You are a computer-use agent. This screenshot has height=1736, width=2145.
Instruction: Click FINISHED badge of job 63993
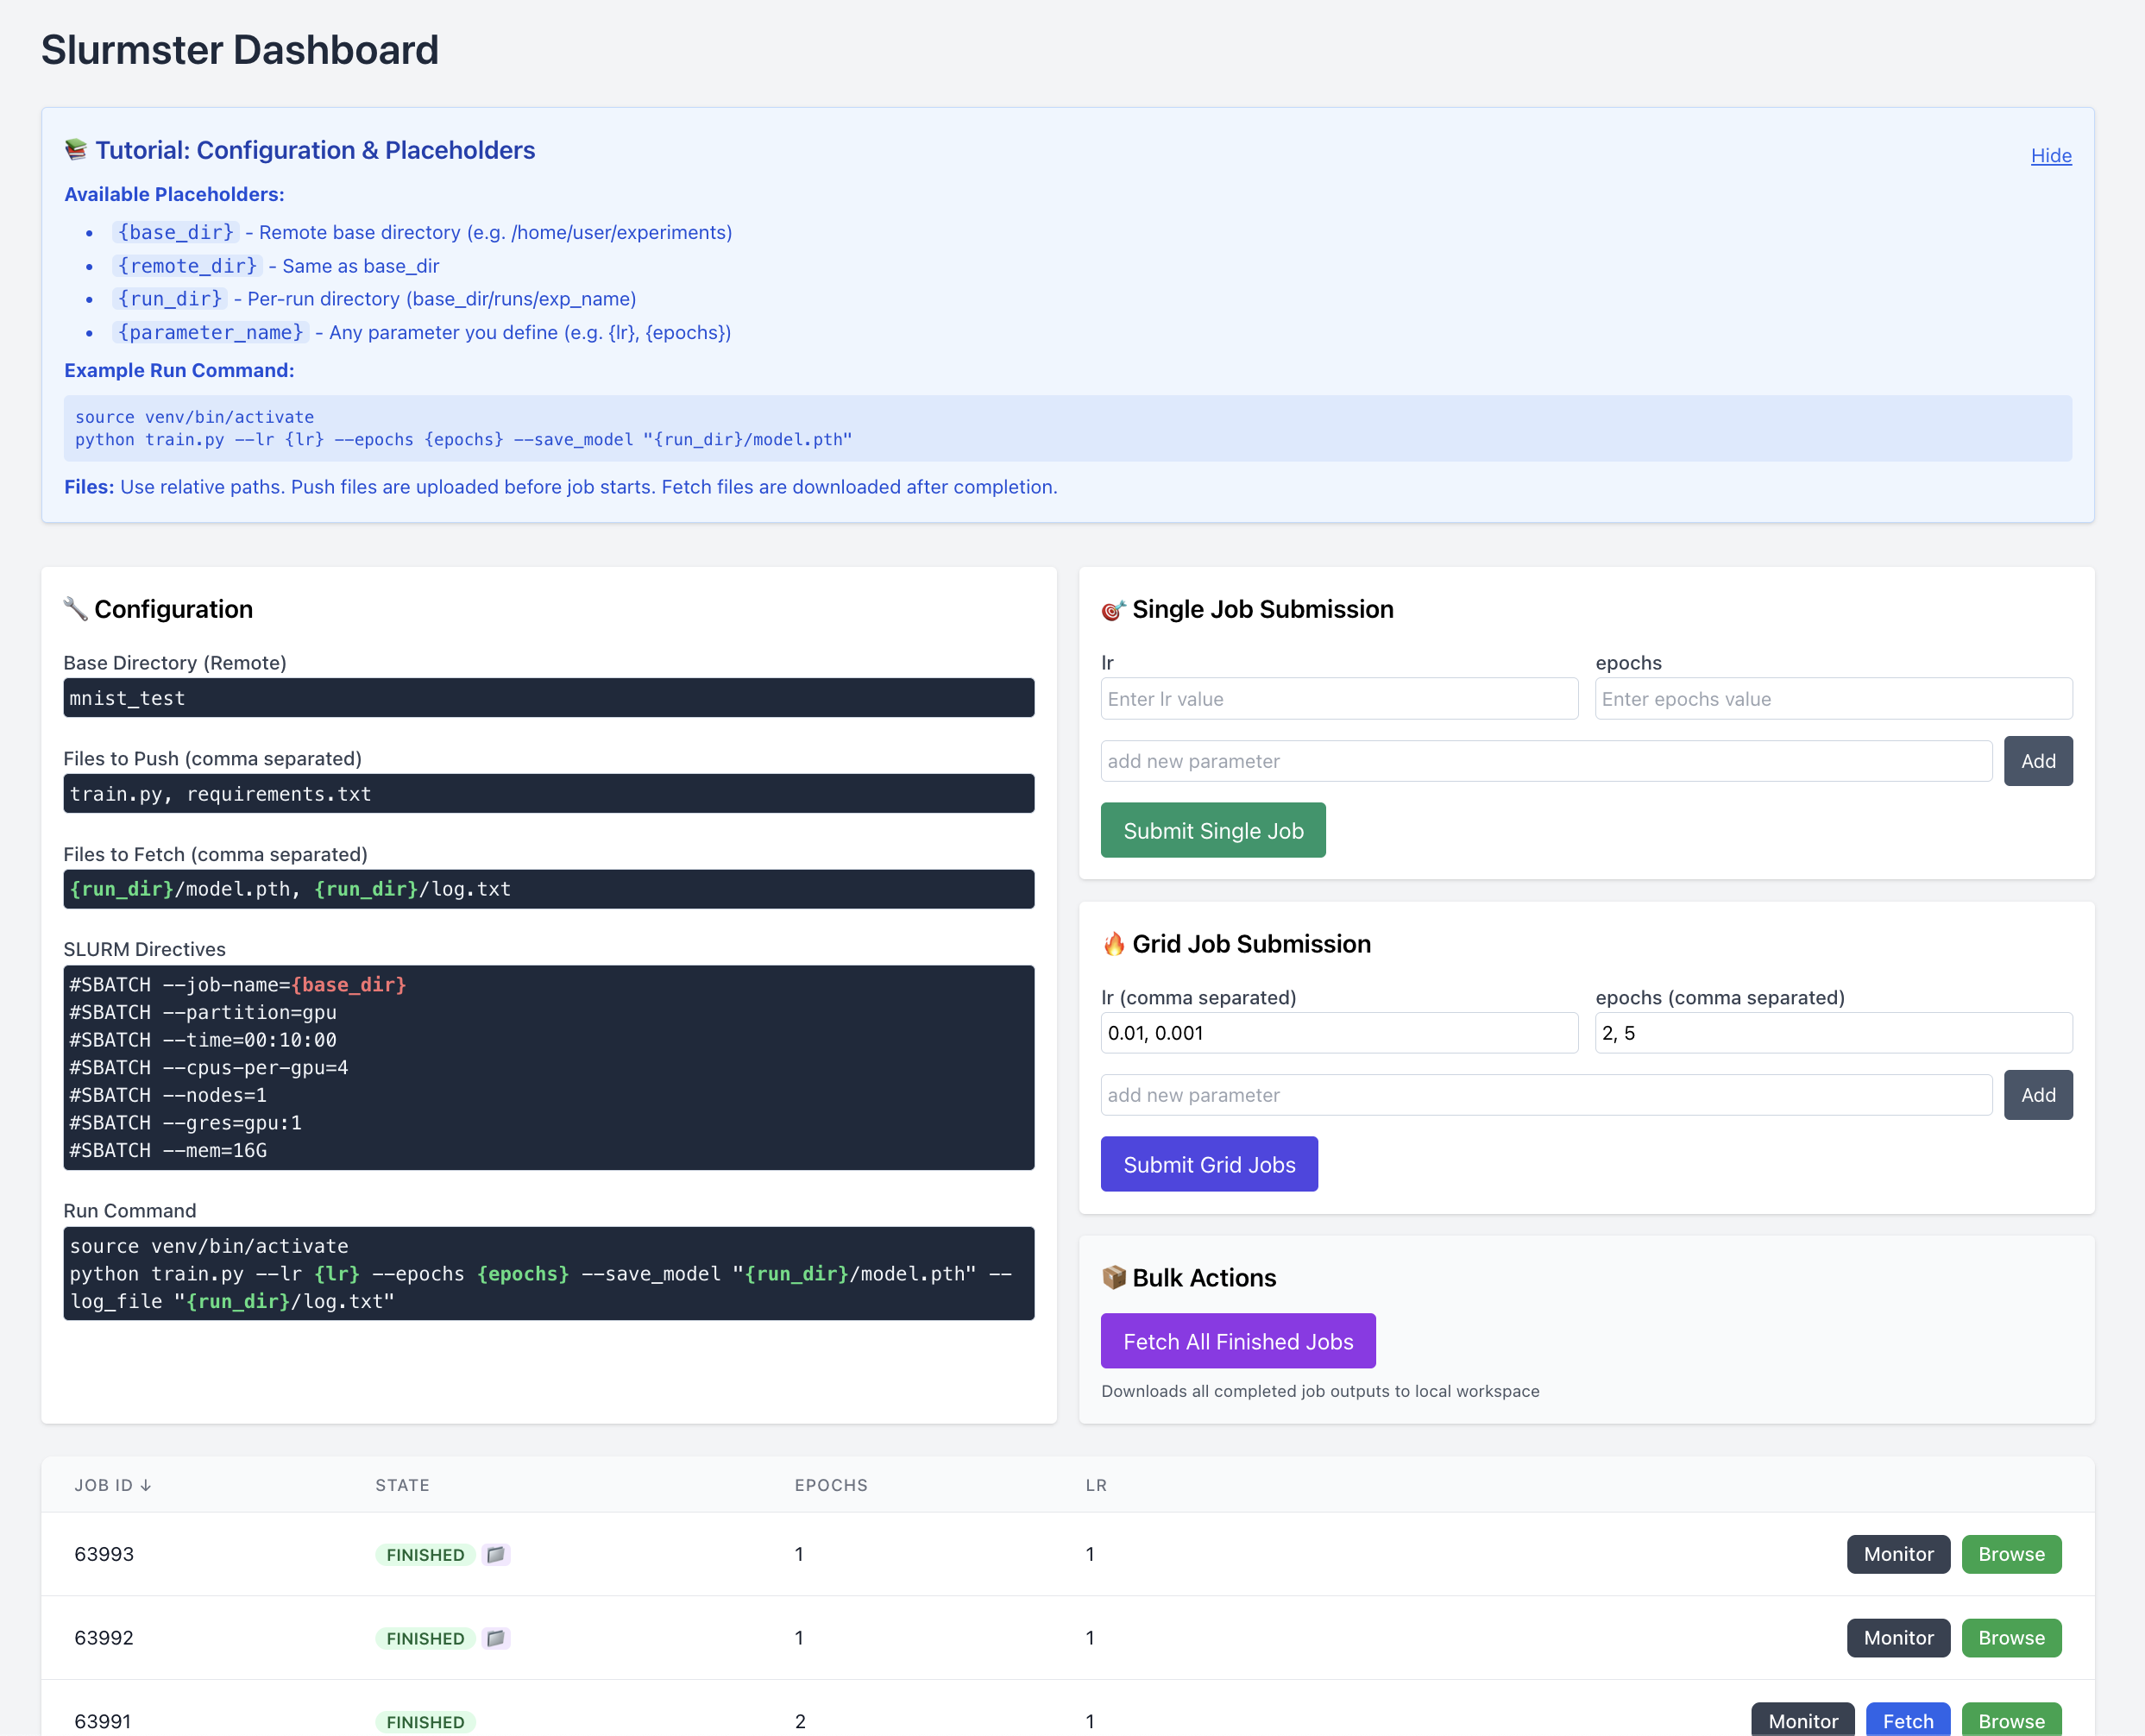point(425,1554)
